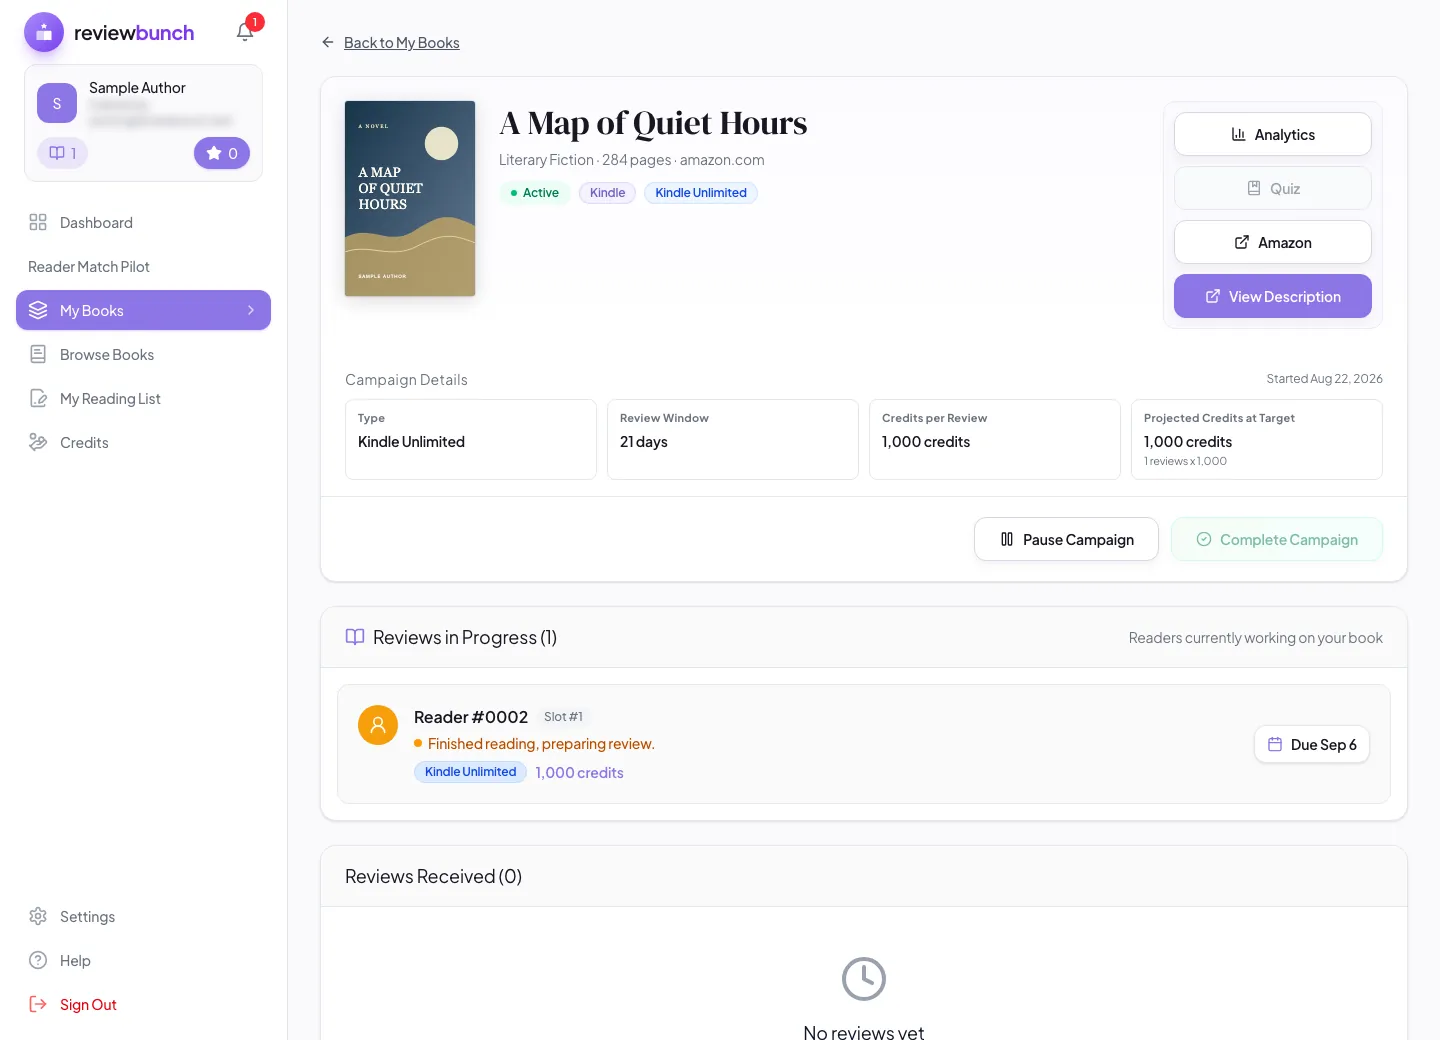Image resolution: width=1440 pixels, height=1040 pixels.
Task: Click the A Map of Quiet Hours title
Action: (653, 123)
